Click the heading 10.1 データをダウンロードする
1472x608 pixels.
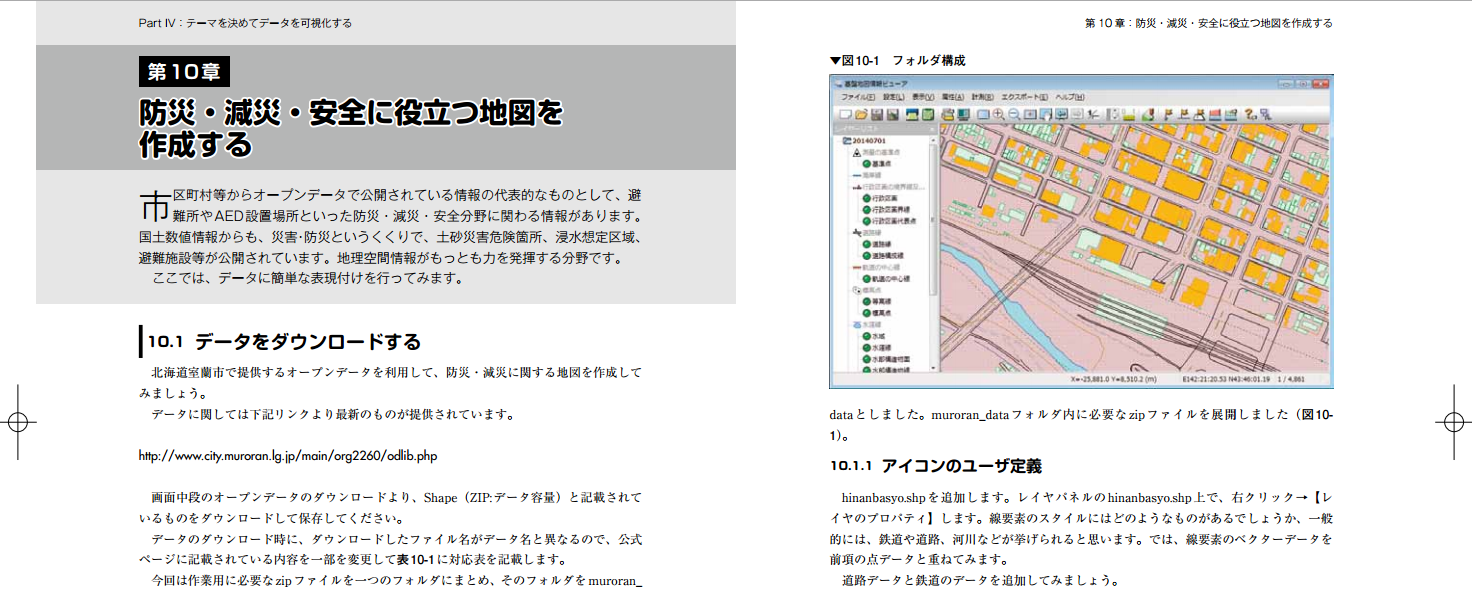283,342
